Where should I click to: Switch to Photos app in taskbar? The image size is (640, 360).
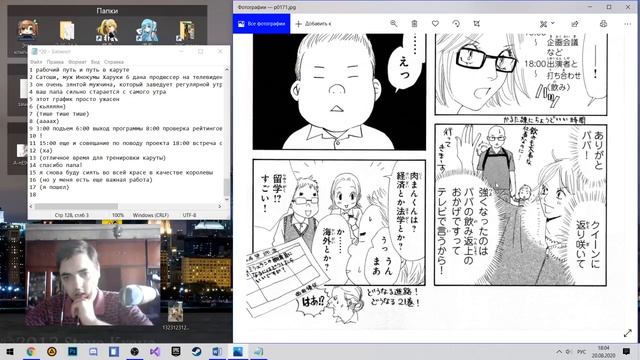[x=238, y=351]
